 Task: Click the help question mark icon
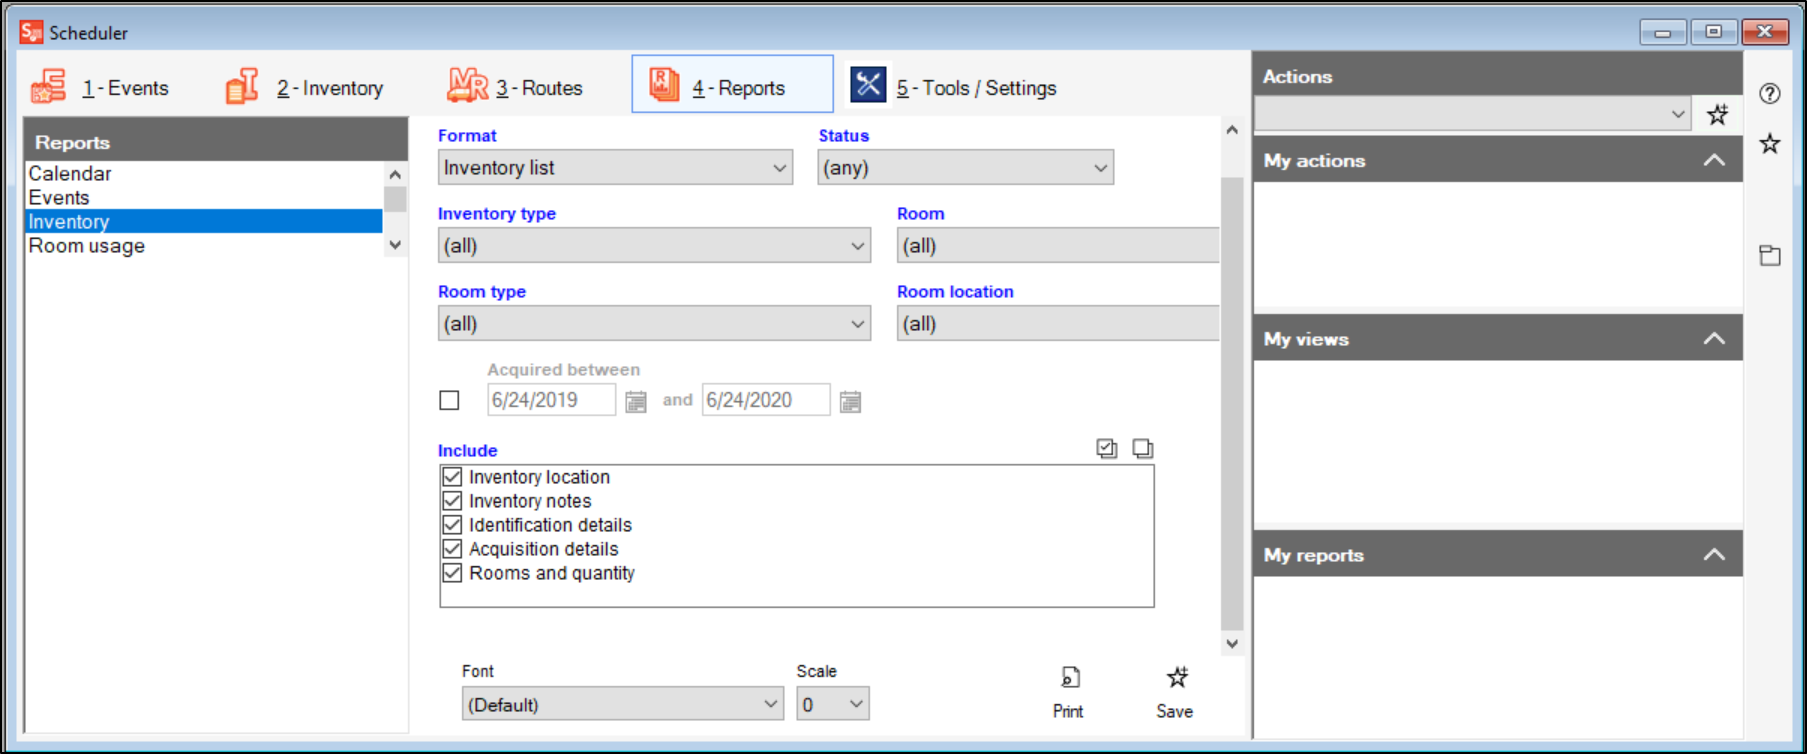(1770, 94)
